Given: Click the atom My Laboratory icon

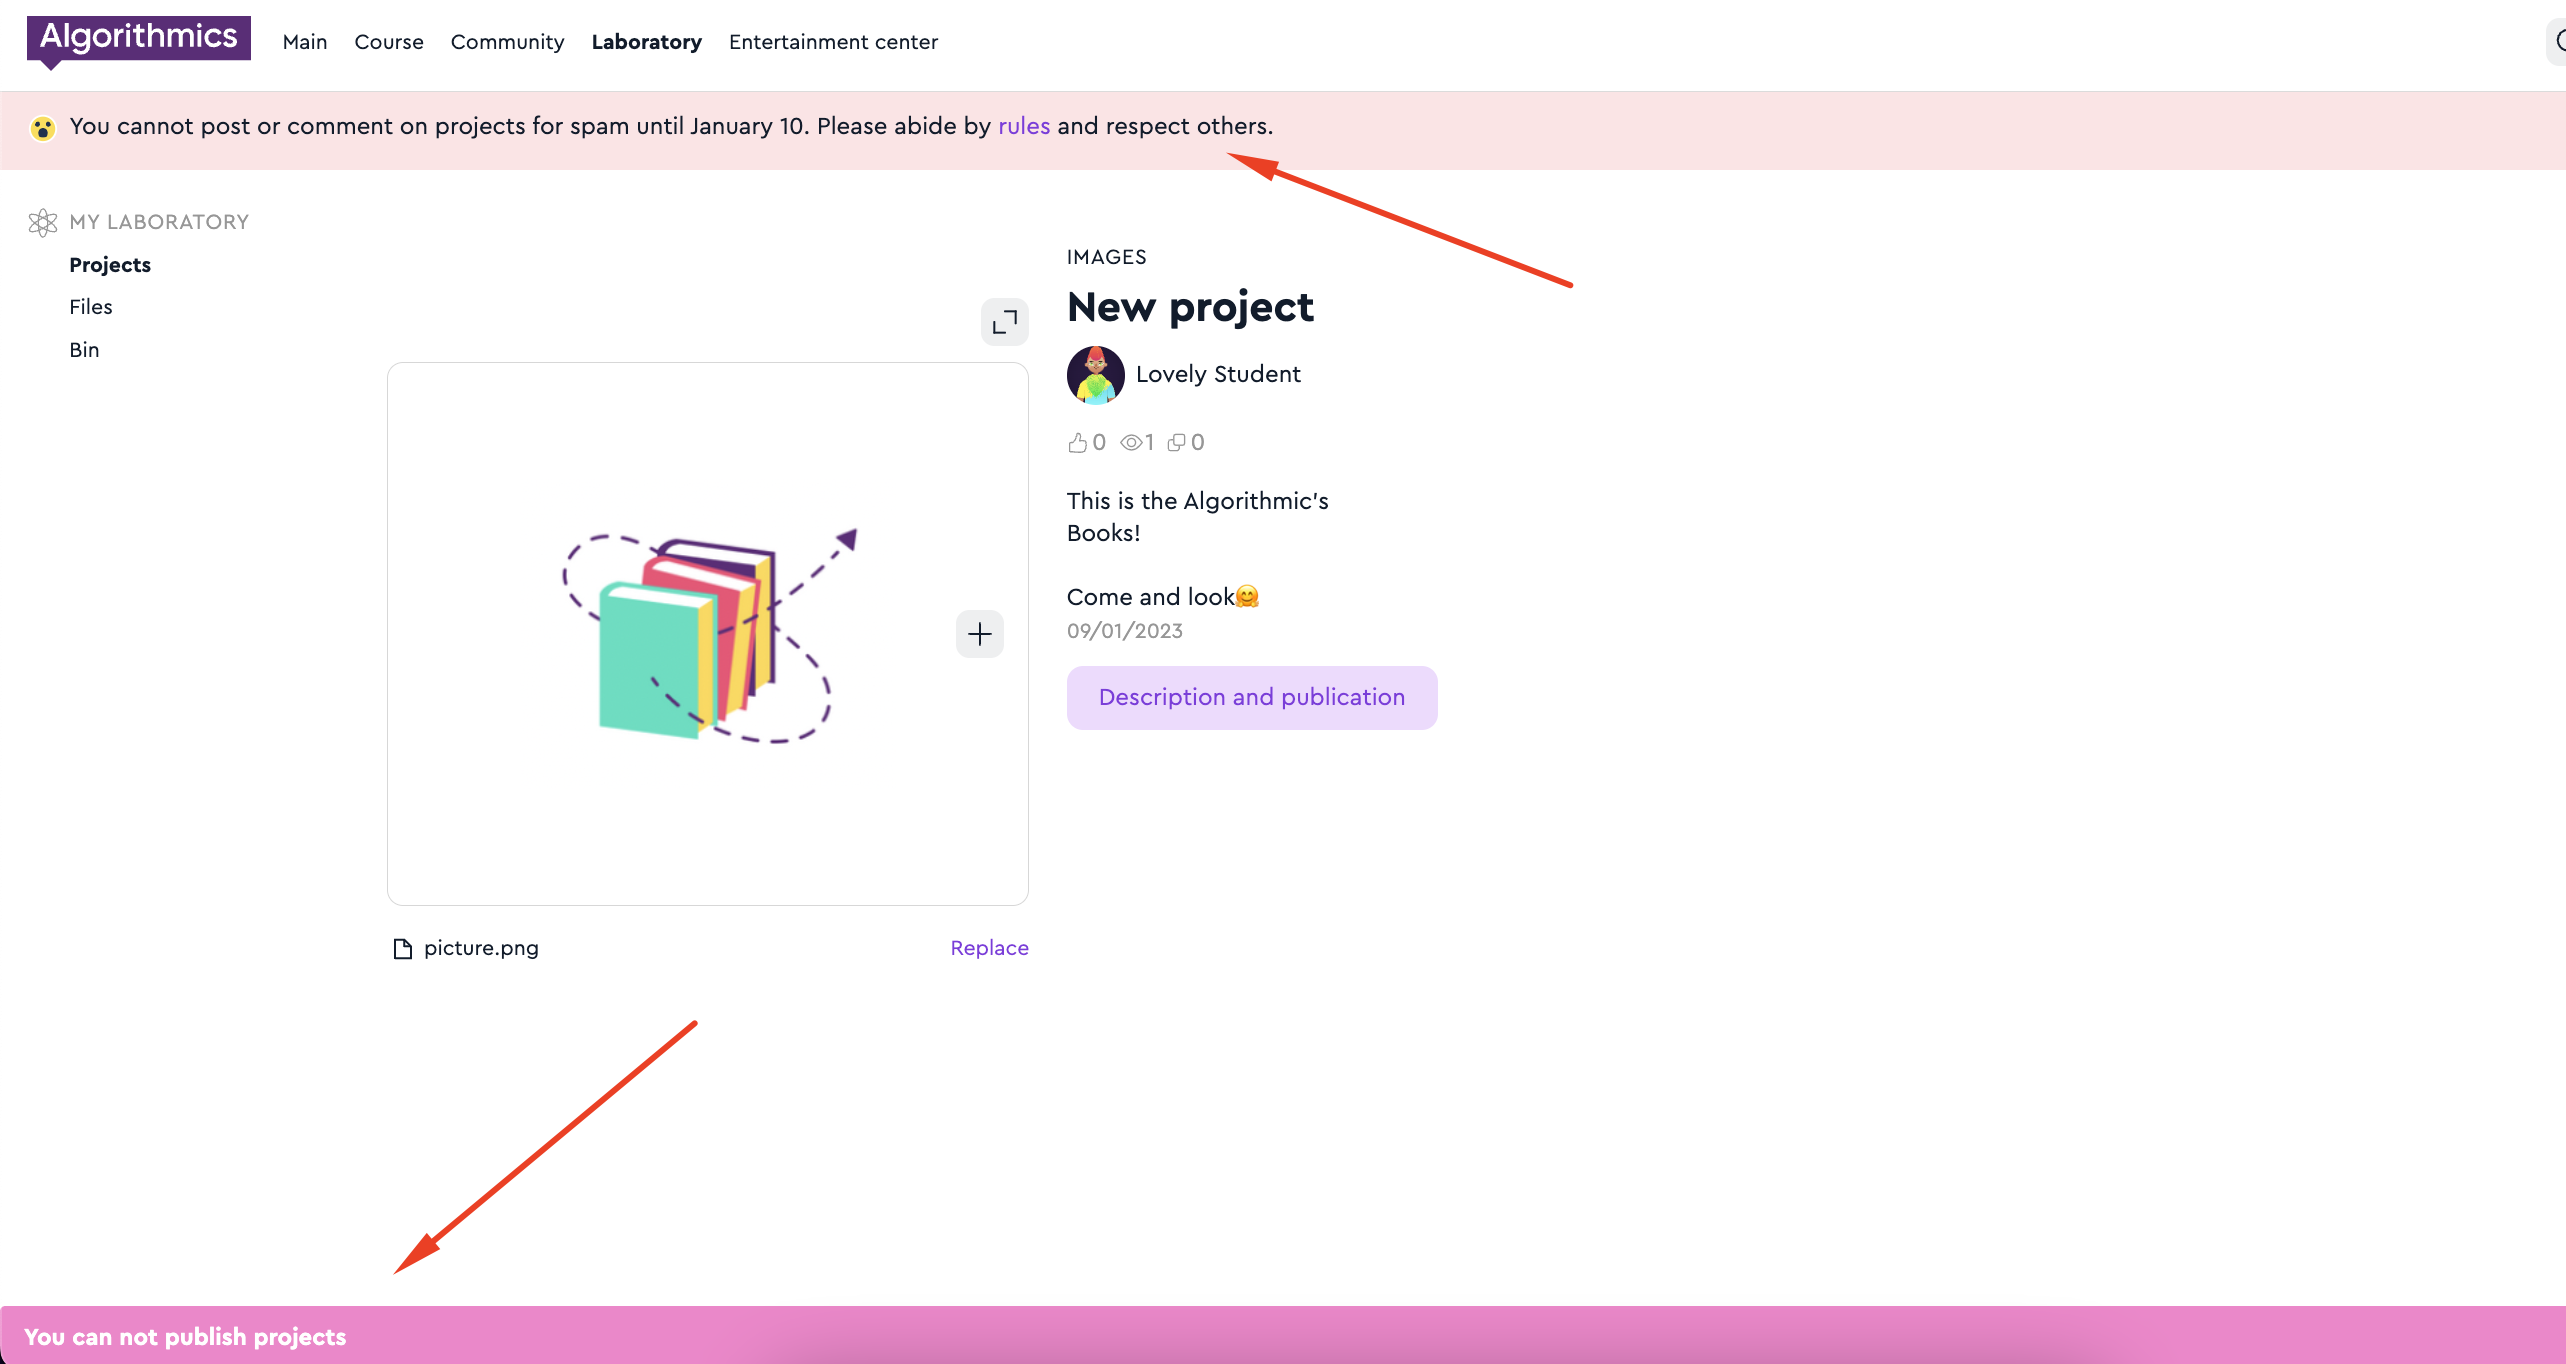Looking at the screenshot, I should pyautogui.click(x=43, y=222).
